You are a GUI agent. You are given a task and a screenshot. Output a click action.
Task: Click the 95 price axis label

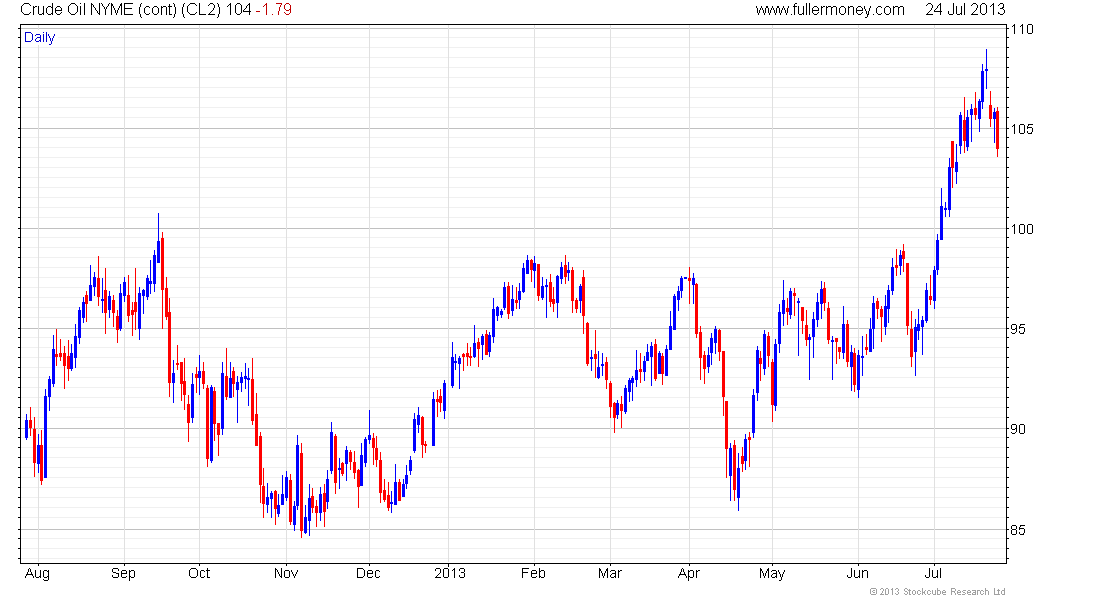coord(1018,329)
